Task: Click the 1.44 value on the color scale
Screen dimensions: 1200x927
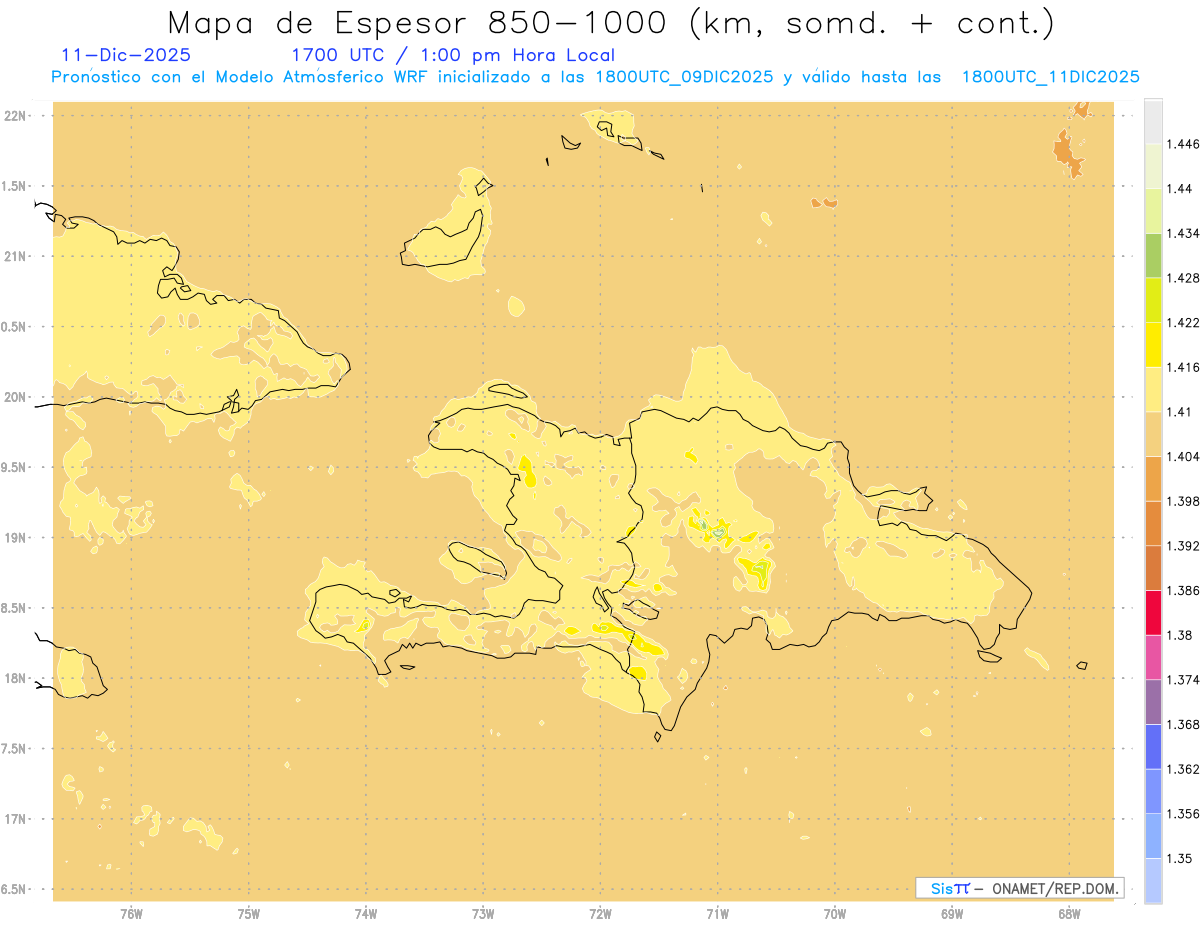Action: pyautogui.click(x=1181, y=188)
